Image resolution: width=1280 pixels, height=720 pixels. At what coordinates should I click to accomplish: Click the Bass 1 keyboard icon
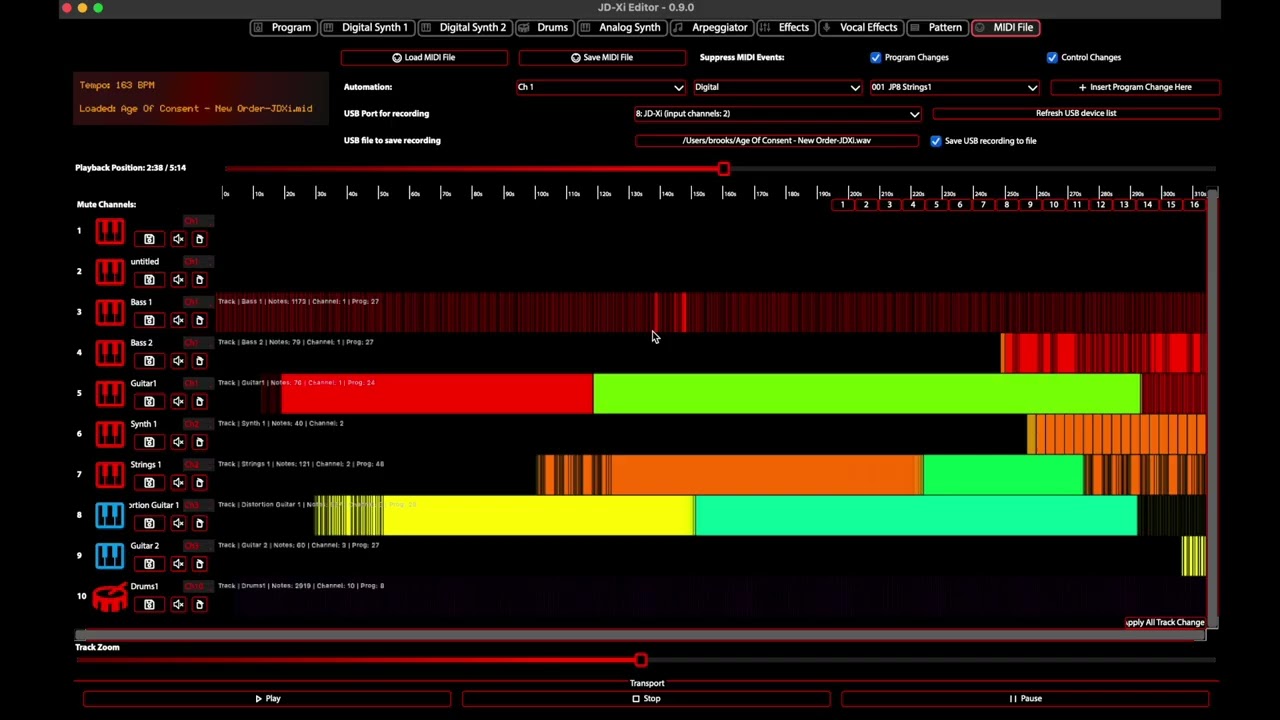click(x=110, y=313)
